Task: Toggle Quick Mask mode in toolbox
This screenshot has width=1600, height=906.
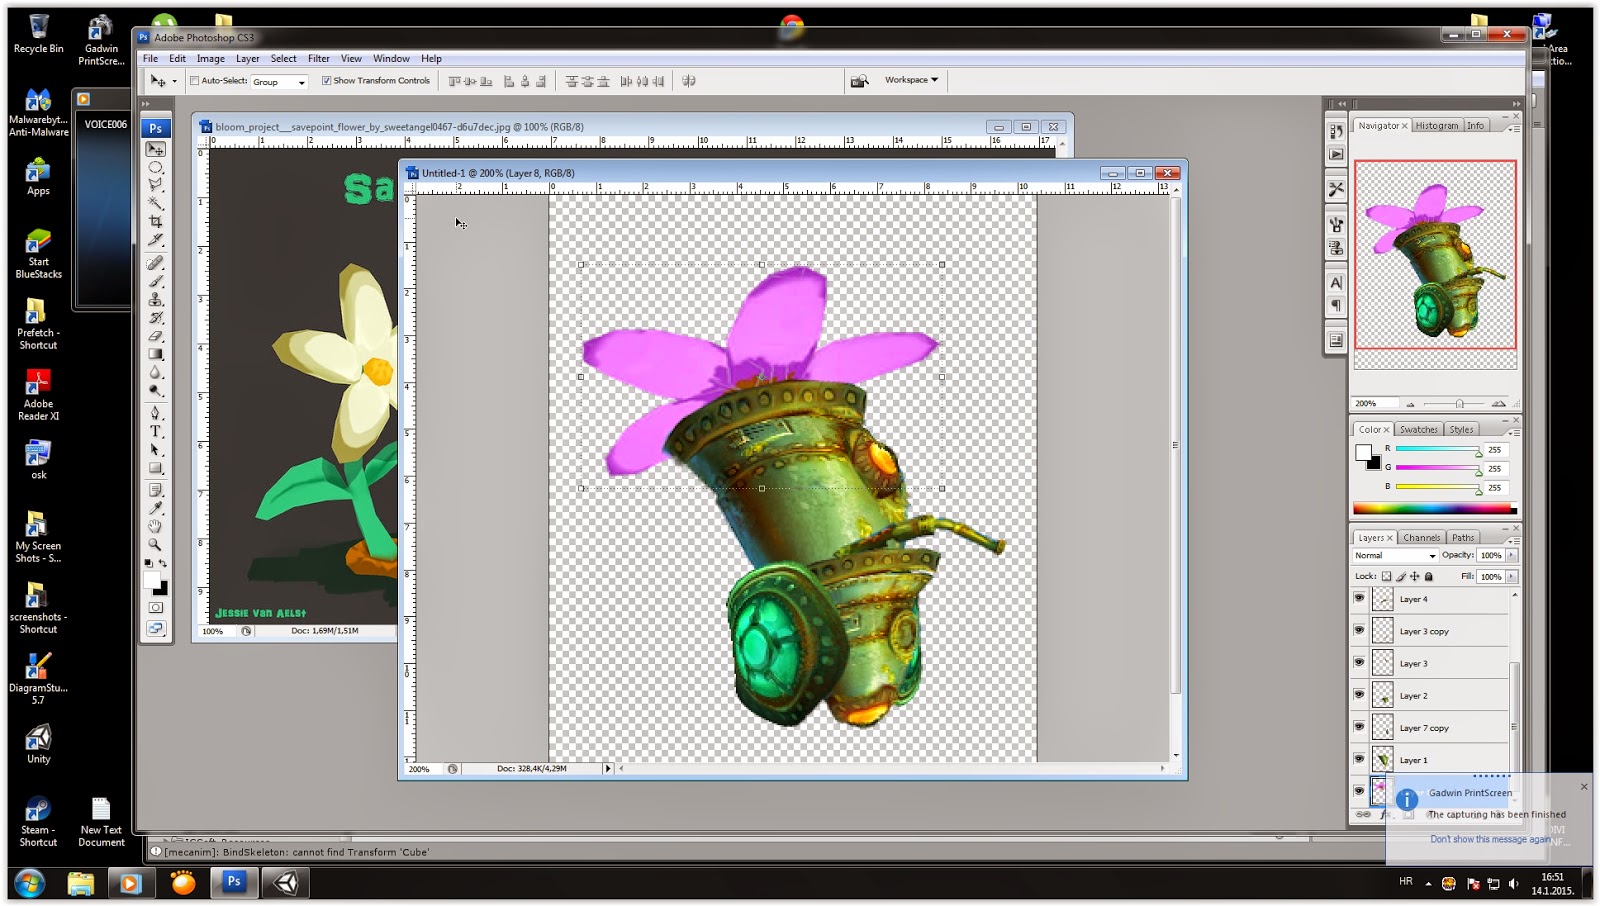Action: coord(156,607)
